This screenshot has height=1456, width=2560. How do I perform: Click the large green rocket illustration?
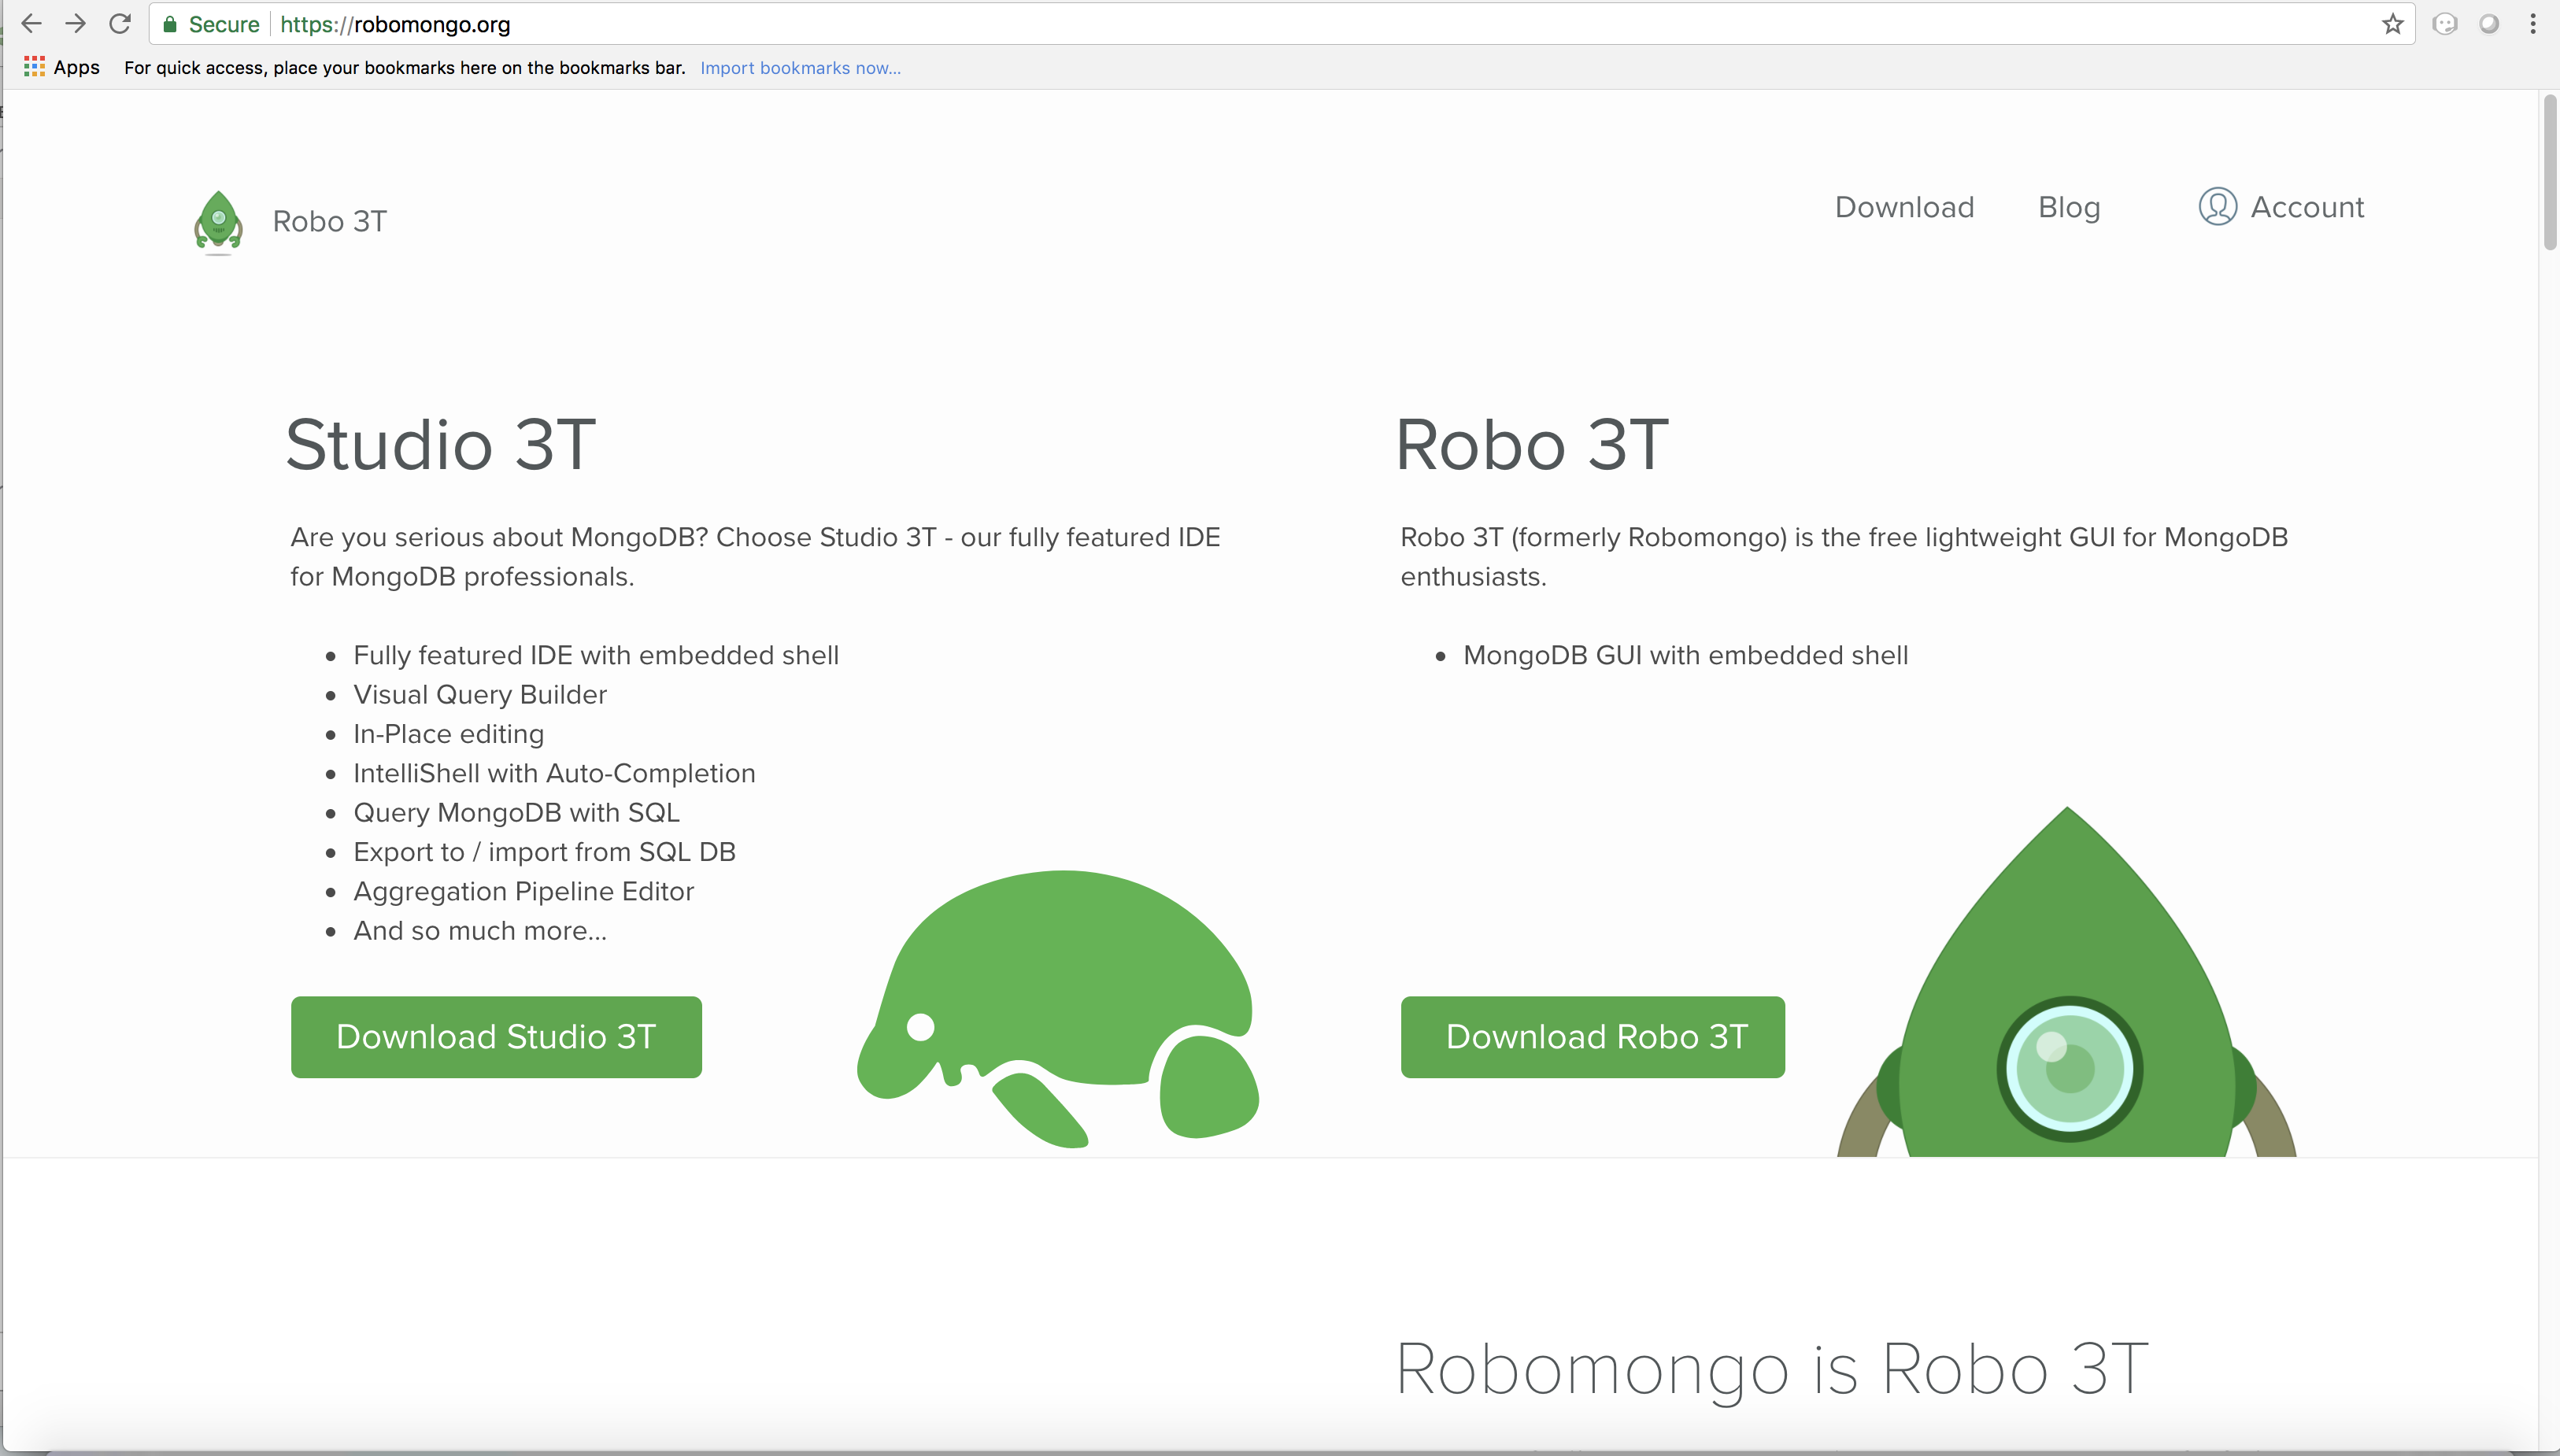pos(2067,982)
